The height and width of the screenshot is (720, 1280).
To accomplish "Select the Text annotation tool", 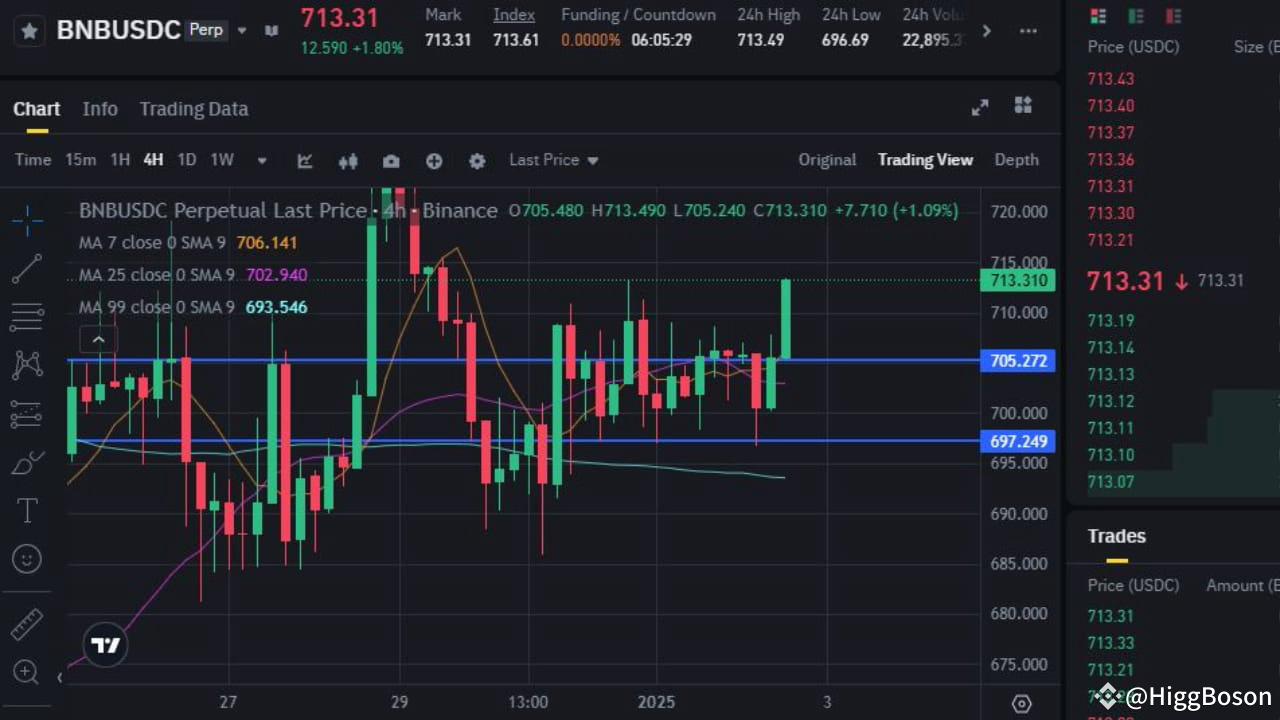I will (x=27, y=511).
